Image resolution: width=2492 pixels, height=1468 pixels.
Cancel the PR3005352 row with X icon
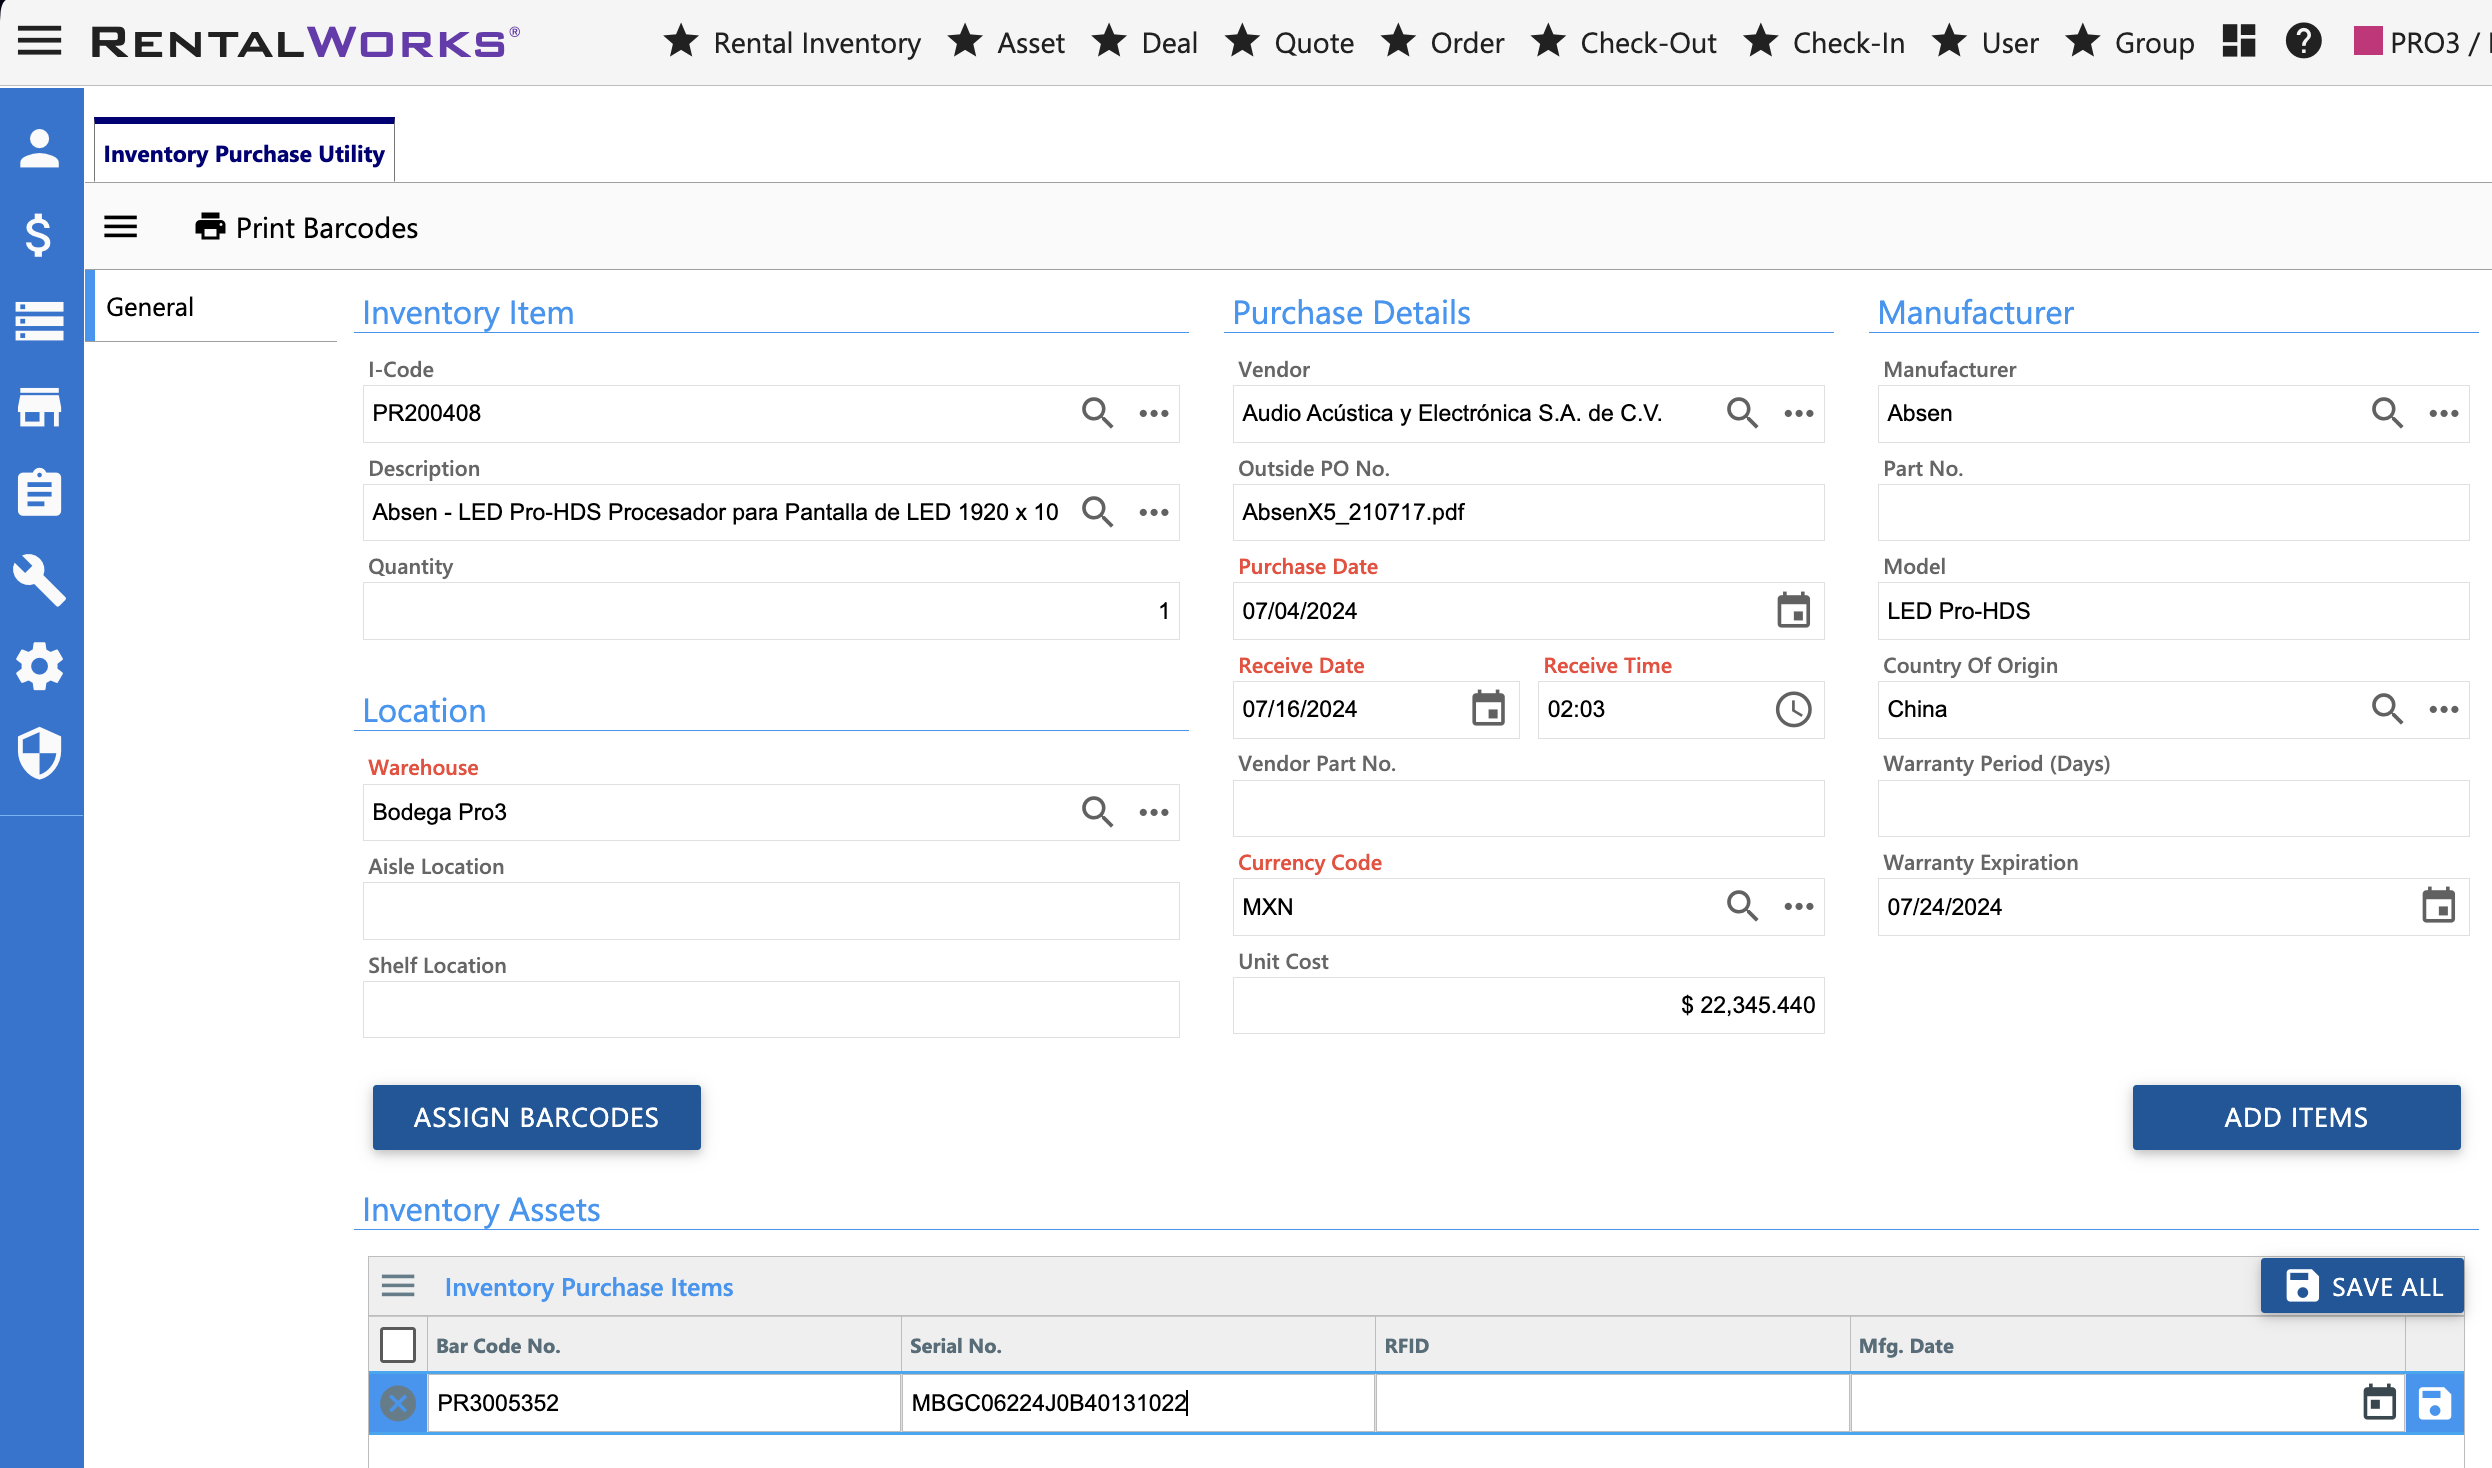pos(398,1402)
